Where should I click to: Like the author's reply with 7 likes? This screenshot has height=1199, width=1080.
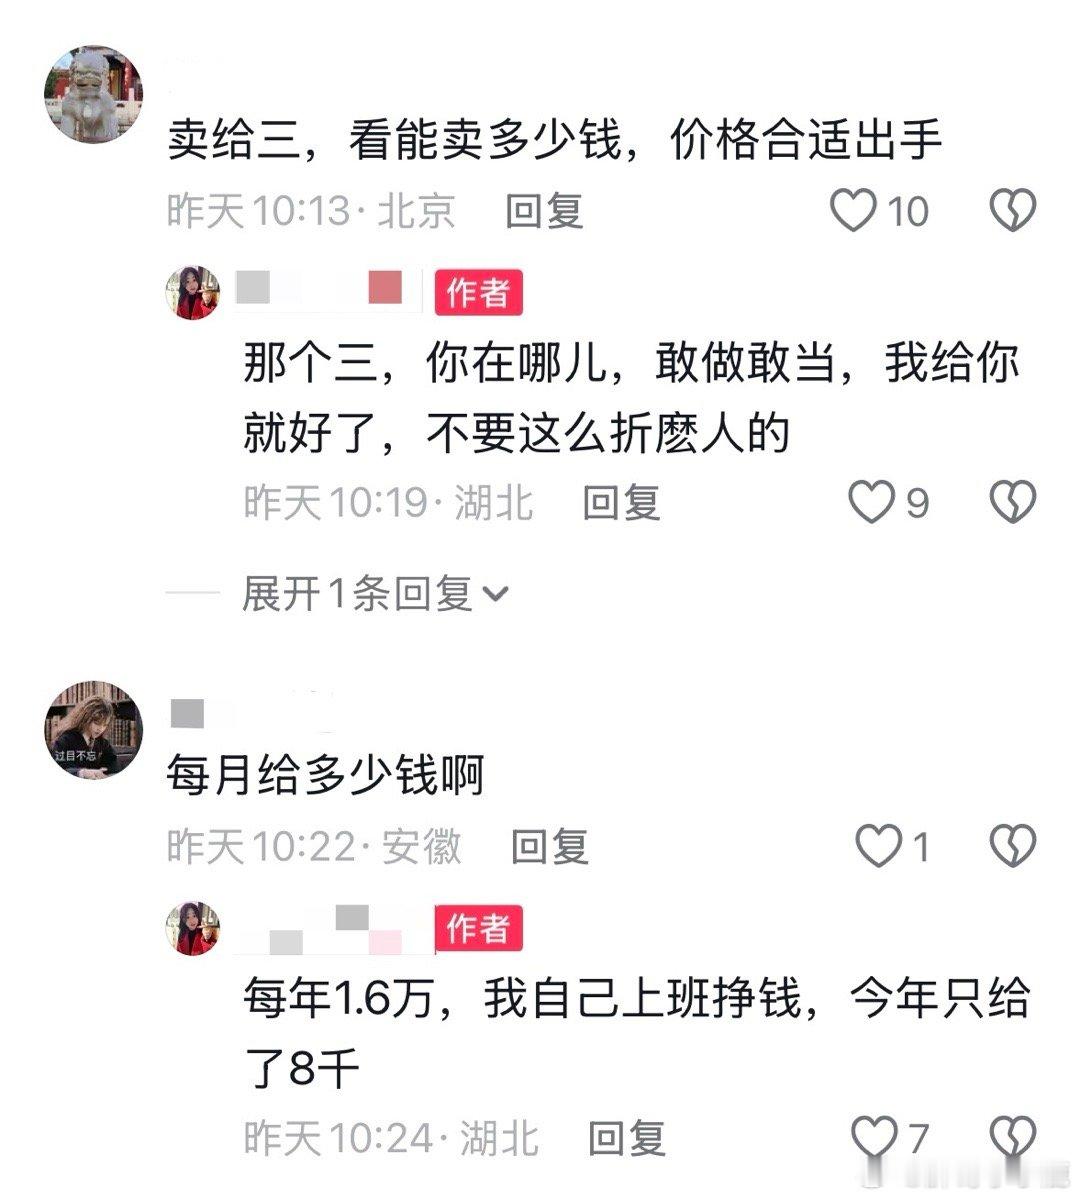[x=874, y=1137]
